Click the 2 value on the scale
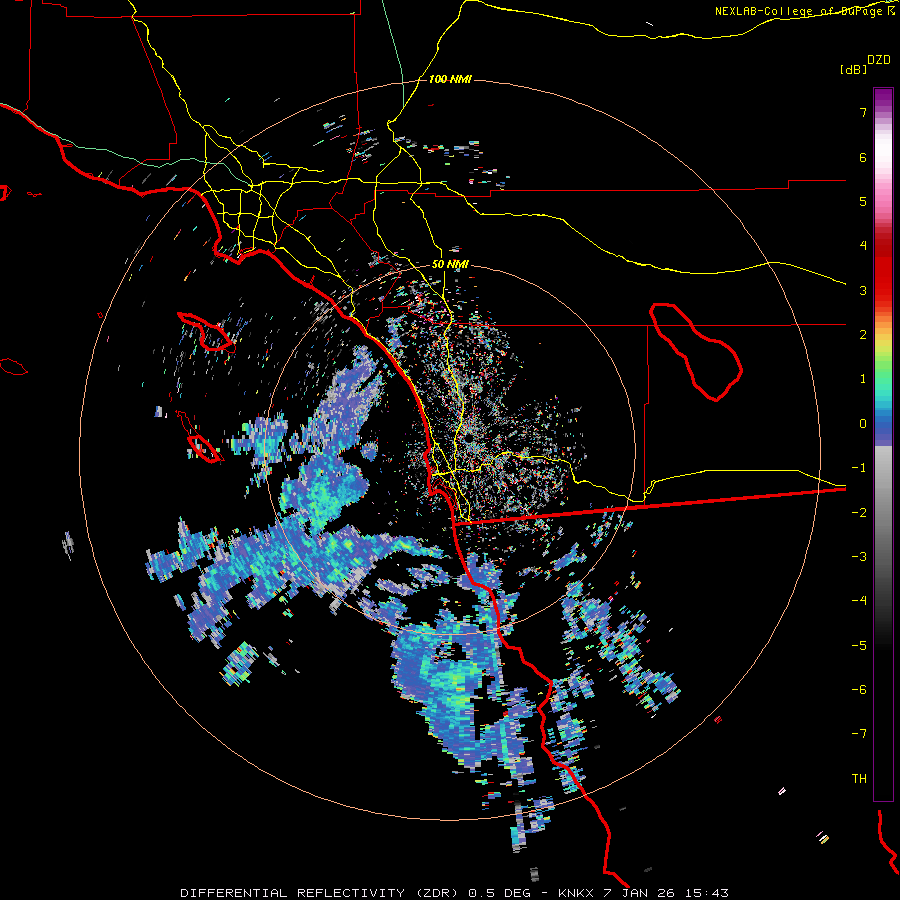This screenshot has height=900, width=900. coord(863,335)
